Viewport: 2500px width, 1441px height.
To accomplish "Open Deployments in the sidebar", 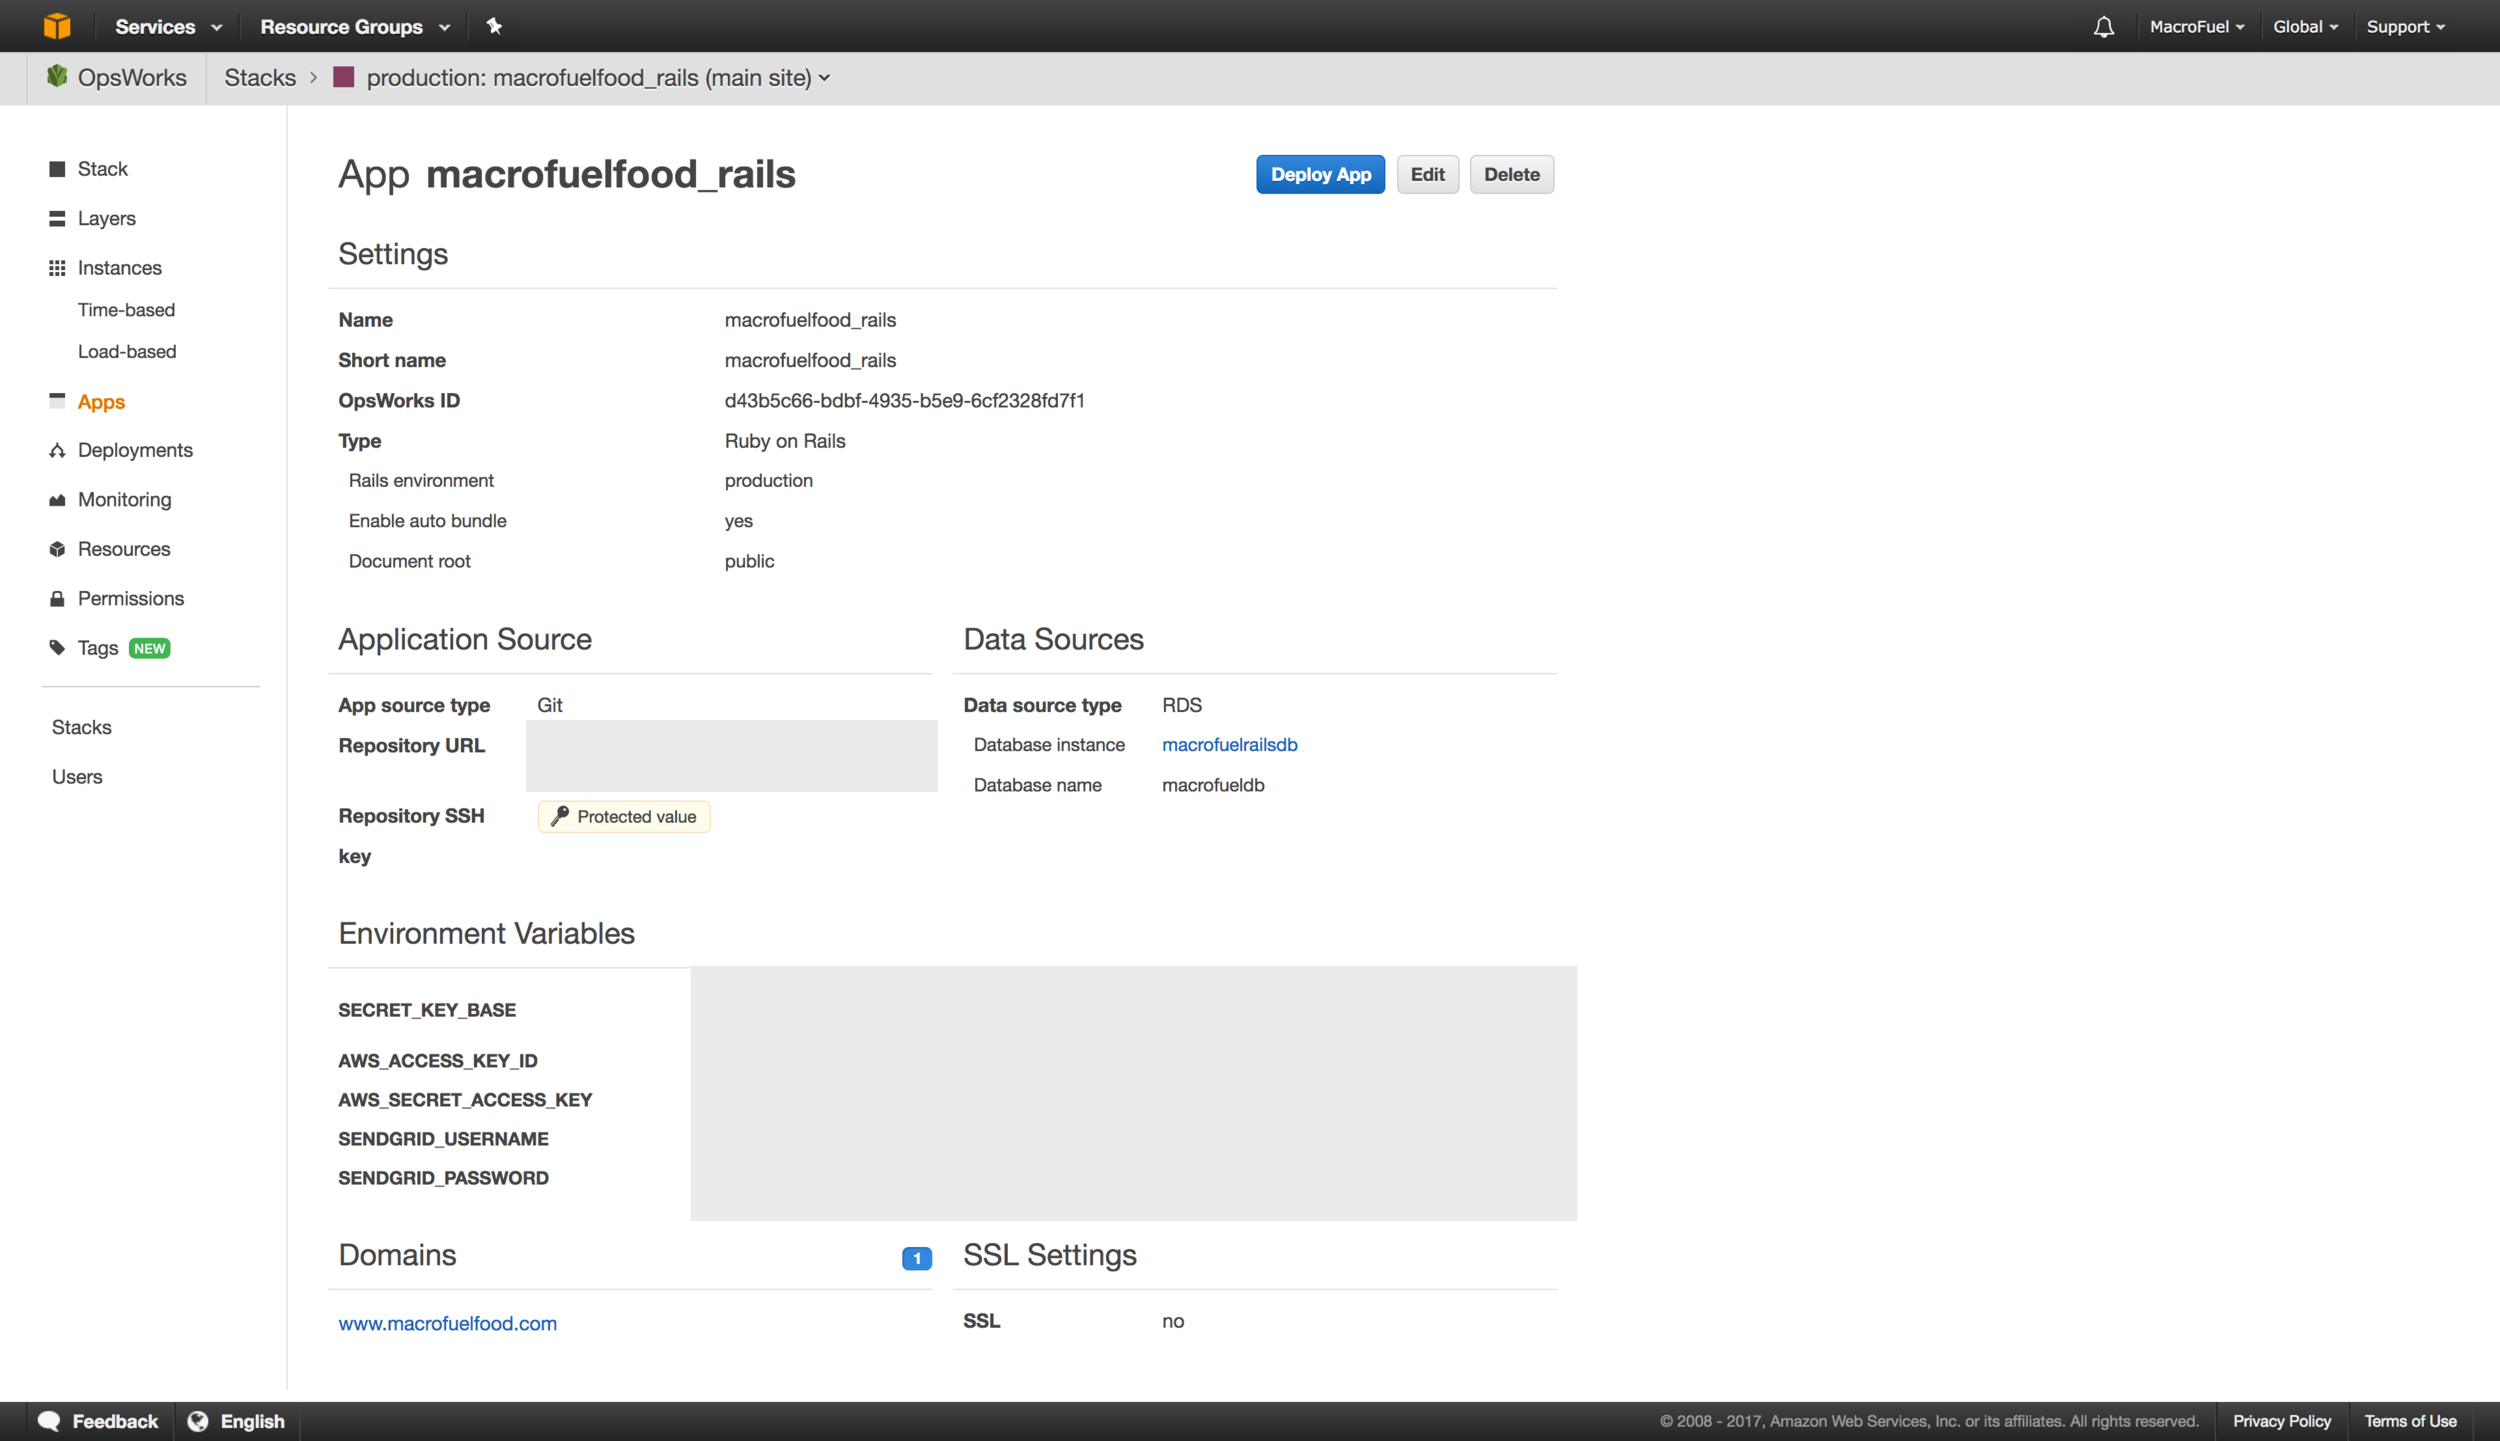I will tap(135, 450).
